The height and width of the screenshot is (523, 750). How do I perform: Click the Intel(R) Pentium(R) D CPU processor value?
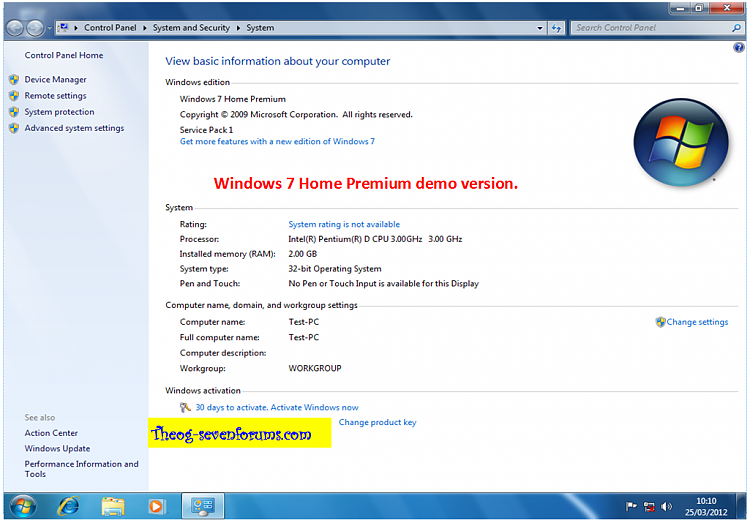[375, 239]
